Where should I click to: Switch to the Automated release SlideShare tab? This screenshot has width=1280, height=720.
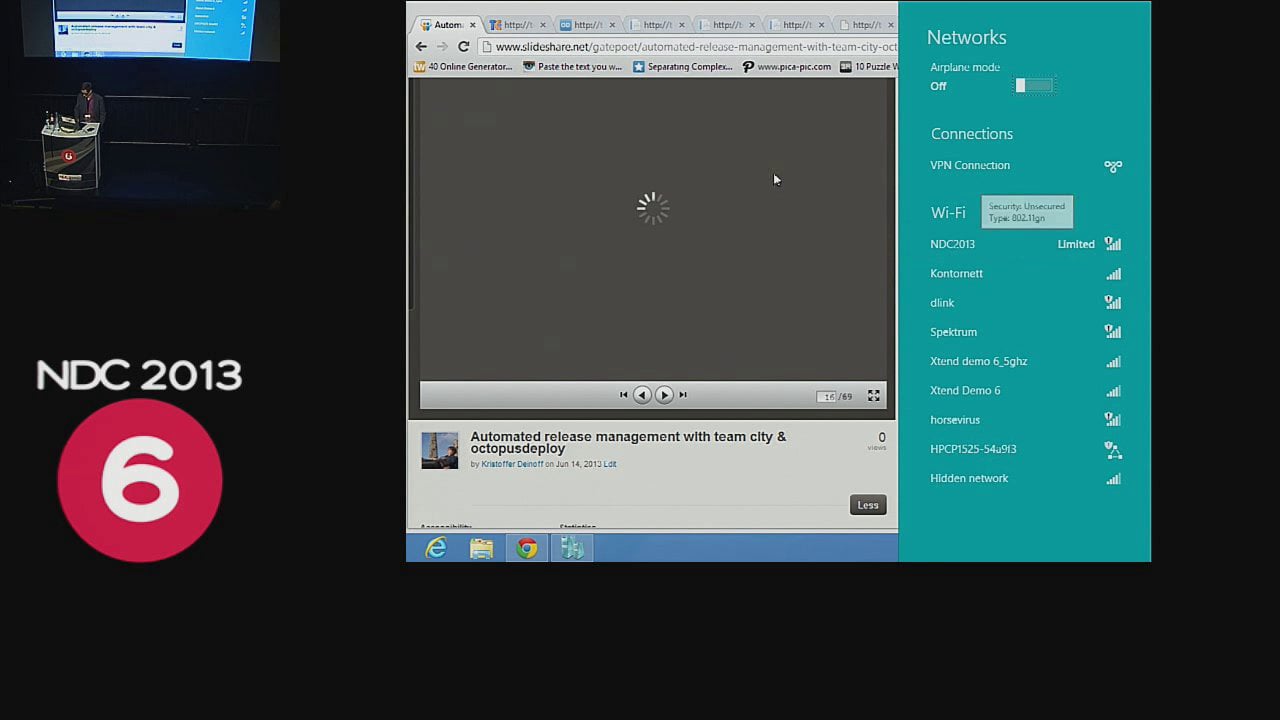(x=446, y=25)
